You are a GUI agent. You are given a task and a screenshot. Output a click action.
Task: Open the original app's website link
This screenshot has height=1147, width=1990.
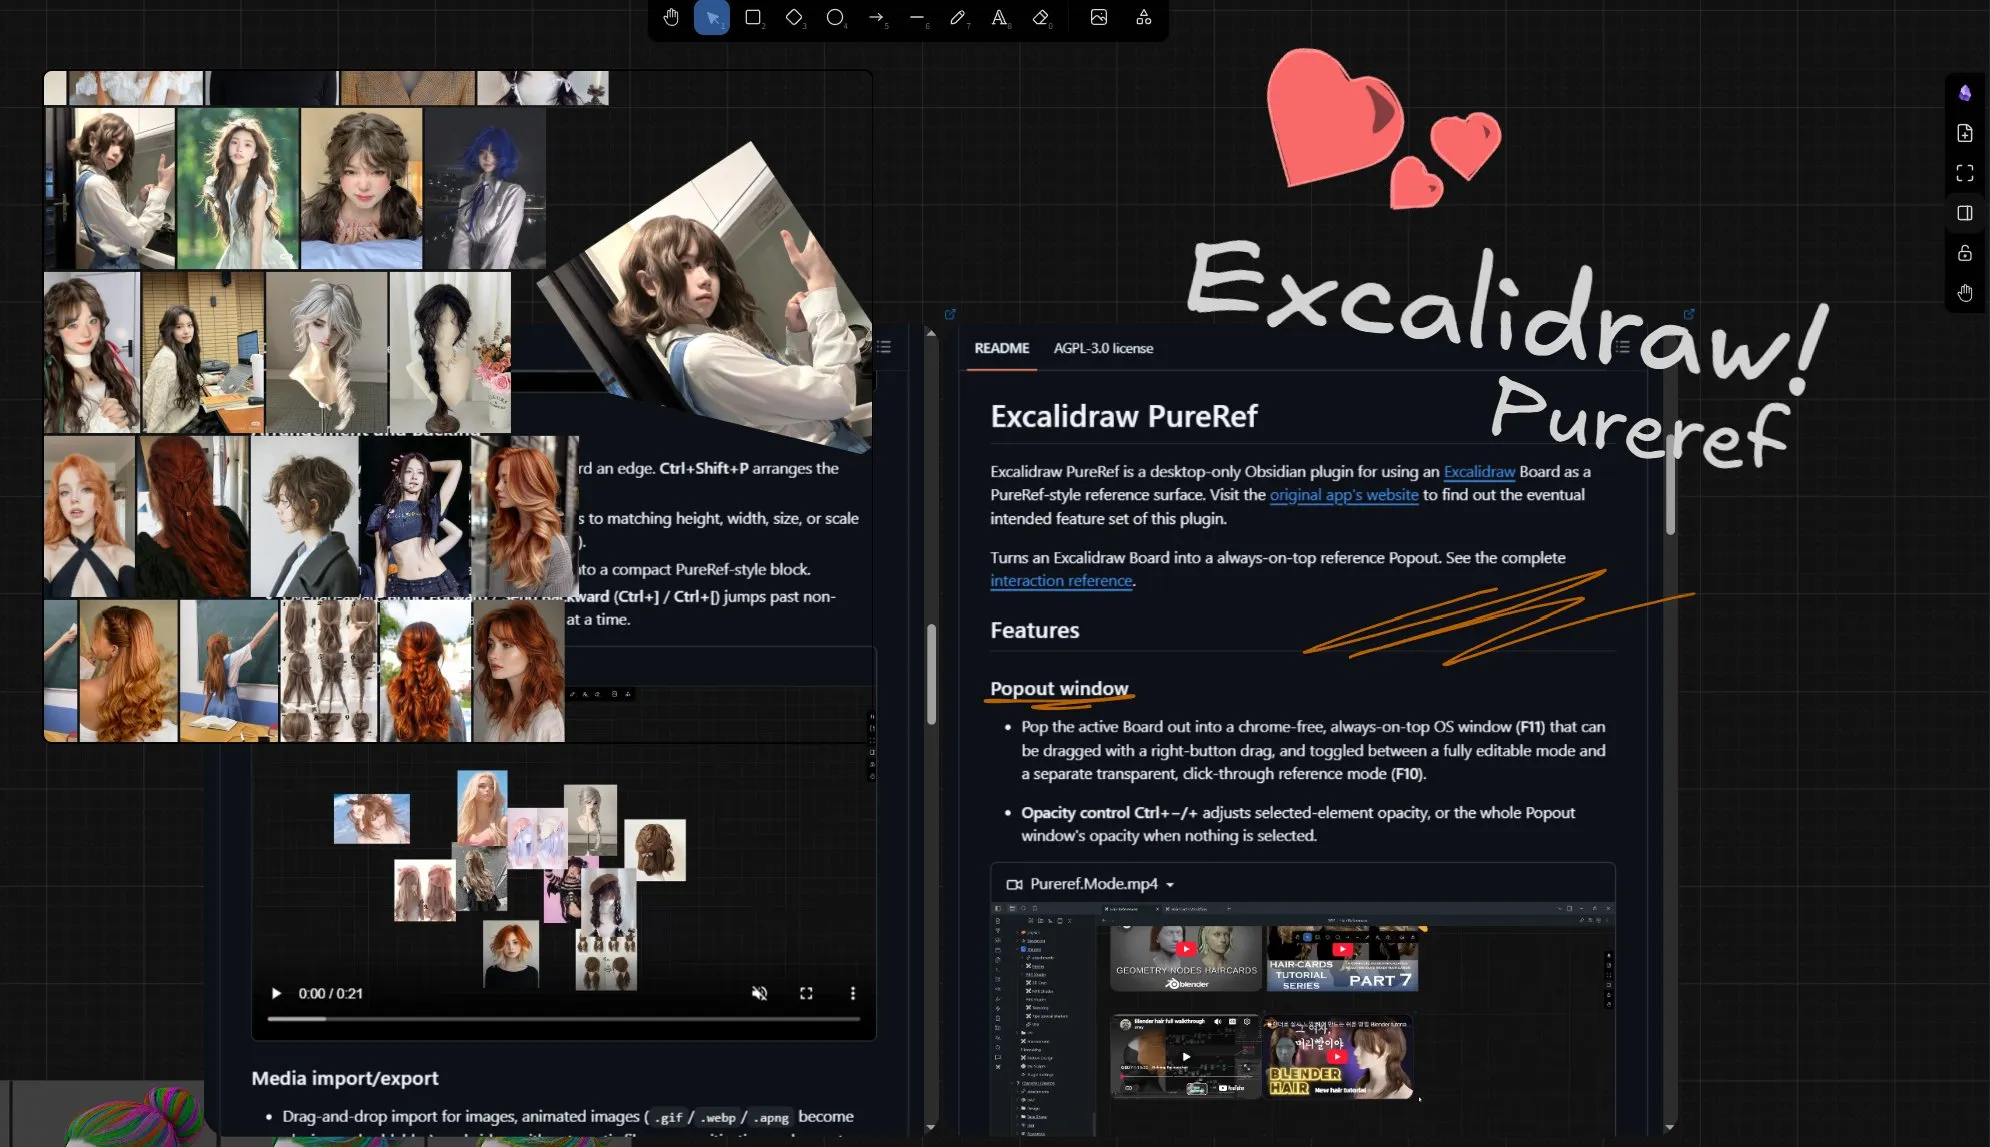click(1344, 495)
